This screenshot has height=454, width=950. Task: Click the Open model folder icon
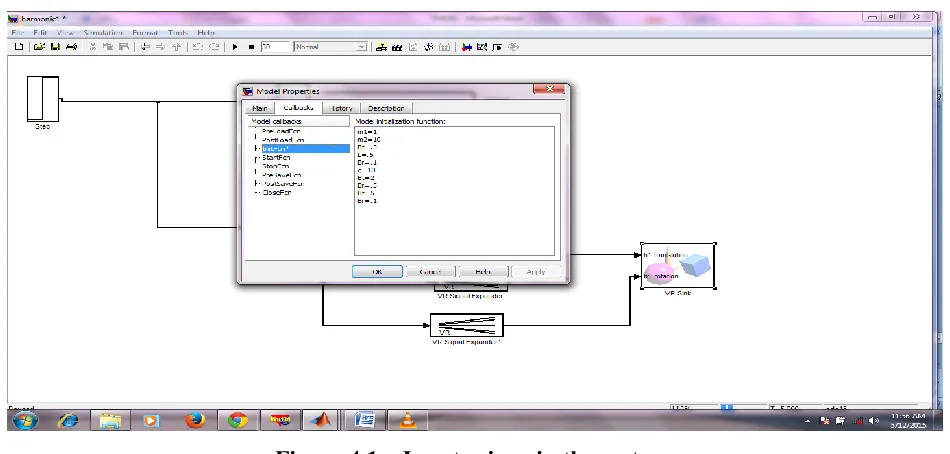click(39, 47)
